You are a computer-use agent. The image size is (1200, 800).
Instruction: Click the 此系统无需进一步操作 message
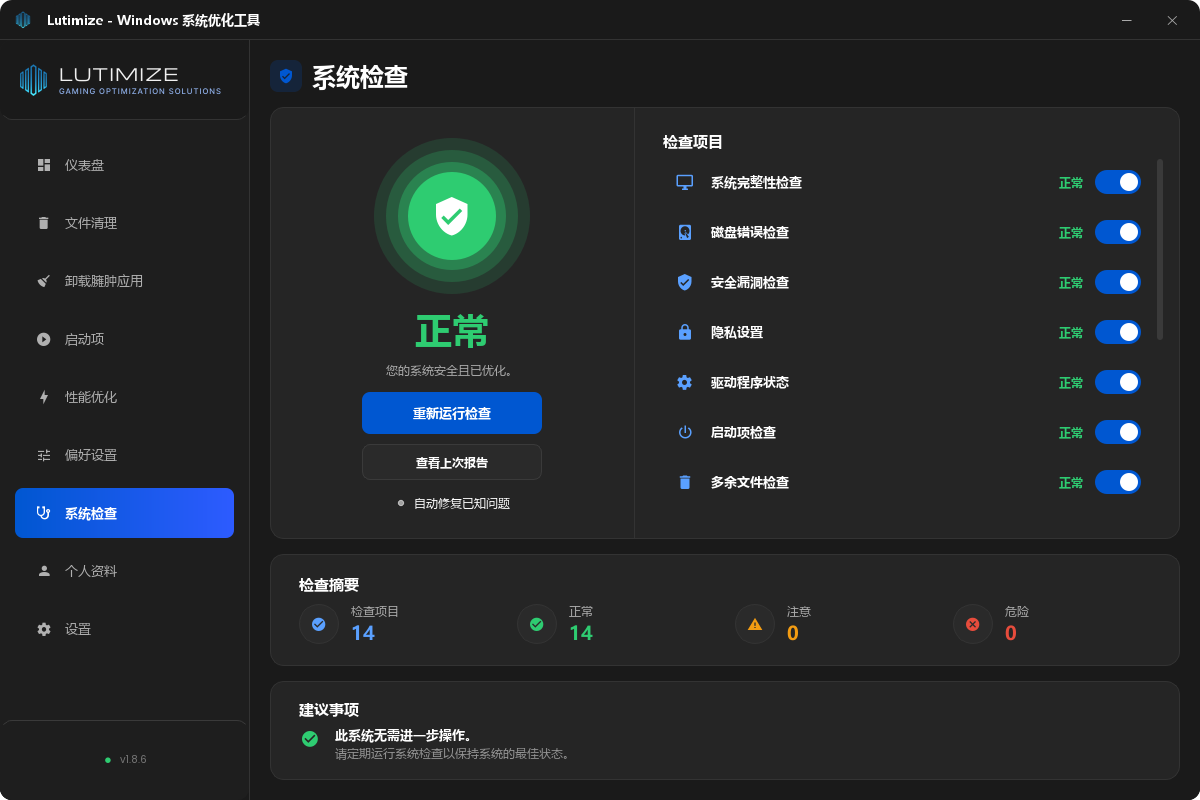403,736
